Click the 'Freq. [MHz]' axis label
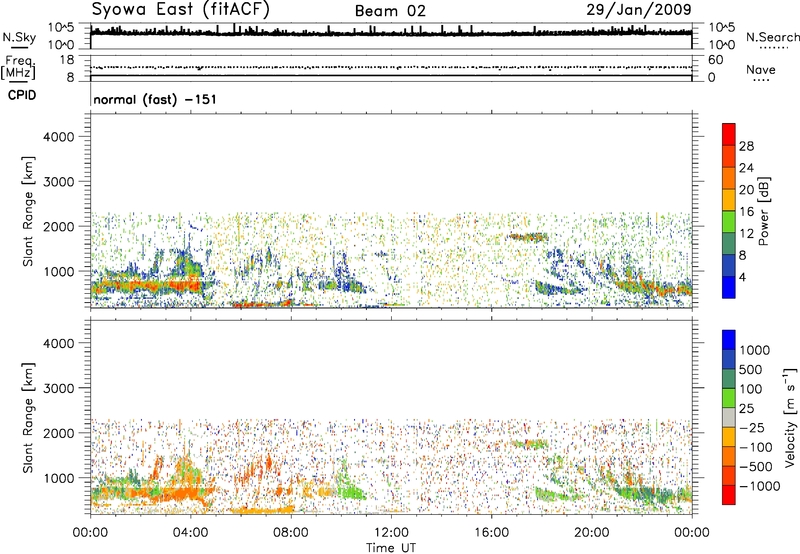Screen dimensions: 800x554 (x=18, y=67)
